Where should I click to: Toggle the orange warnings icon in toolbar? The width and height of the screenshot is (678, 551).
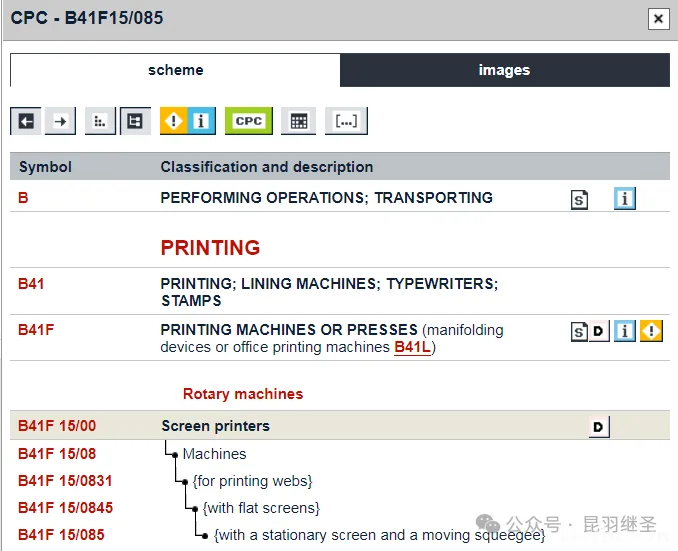tap(174, 121)
